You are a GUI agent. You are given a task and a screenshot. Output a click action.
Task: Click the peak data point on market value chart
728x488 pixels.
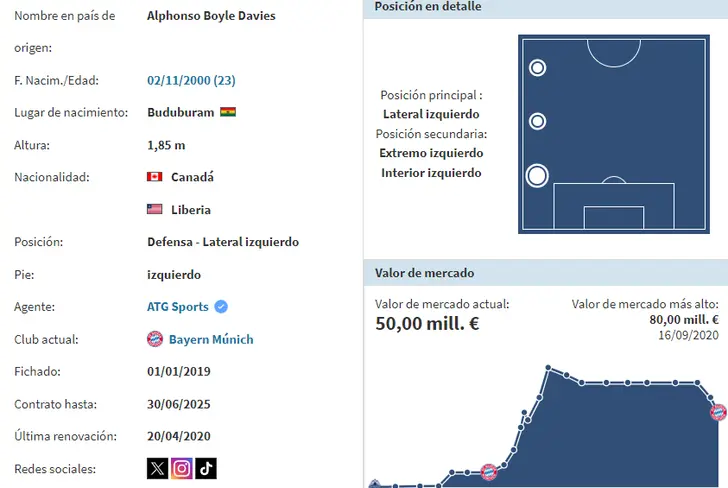coord(548,367)
